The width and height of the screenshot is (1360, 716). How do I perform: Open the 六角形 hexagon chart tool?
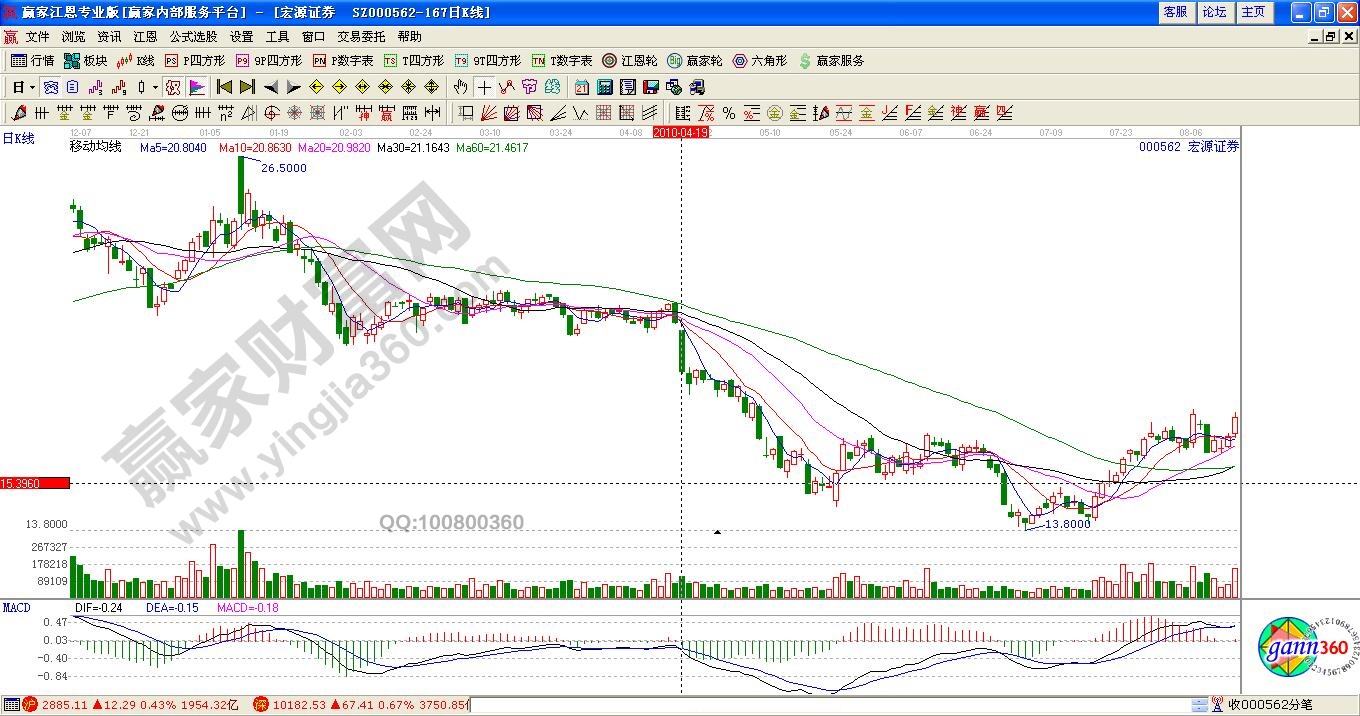coord(759,61)
